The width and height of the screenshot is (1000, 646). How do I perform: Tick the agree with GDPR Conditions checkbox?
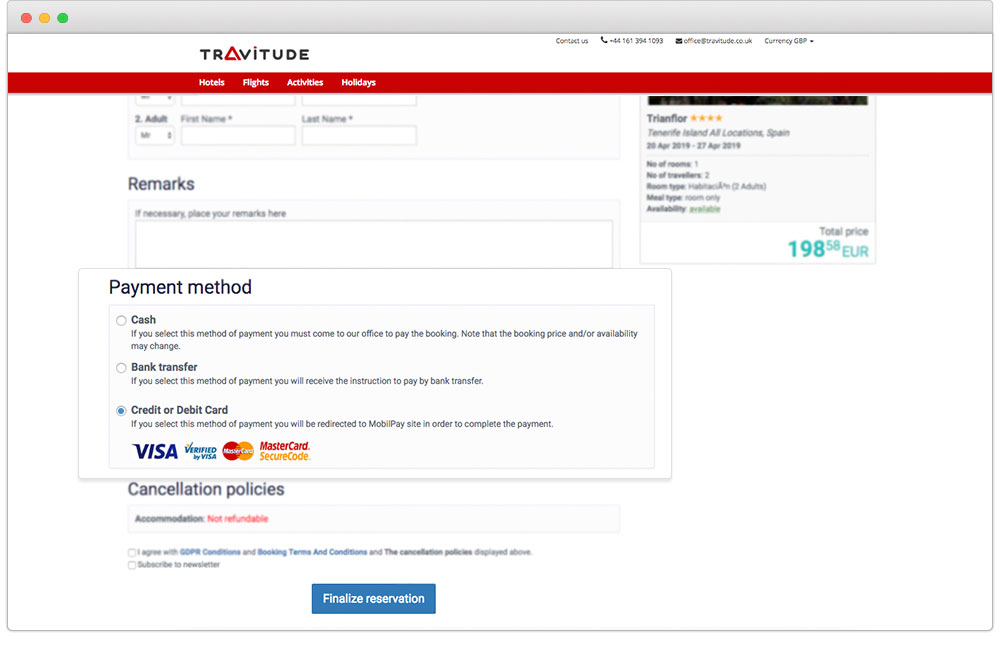[132, 552]
